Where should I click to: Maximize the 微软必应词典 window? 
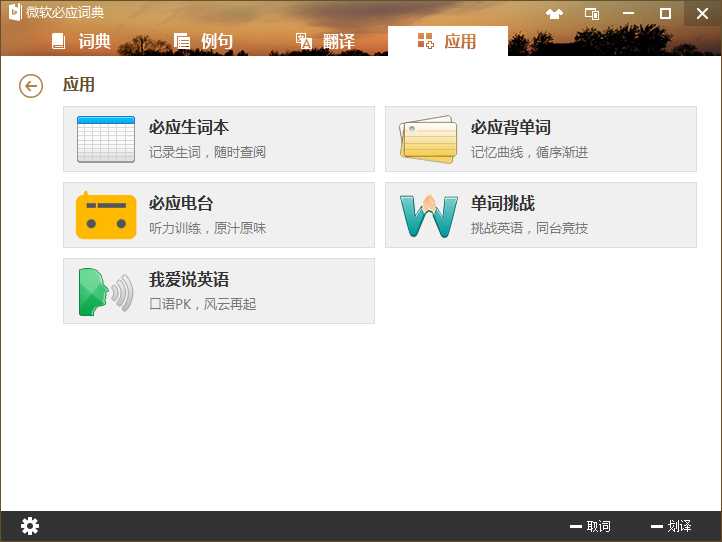click(x=665, y=13)
